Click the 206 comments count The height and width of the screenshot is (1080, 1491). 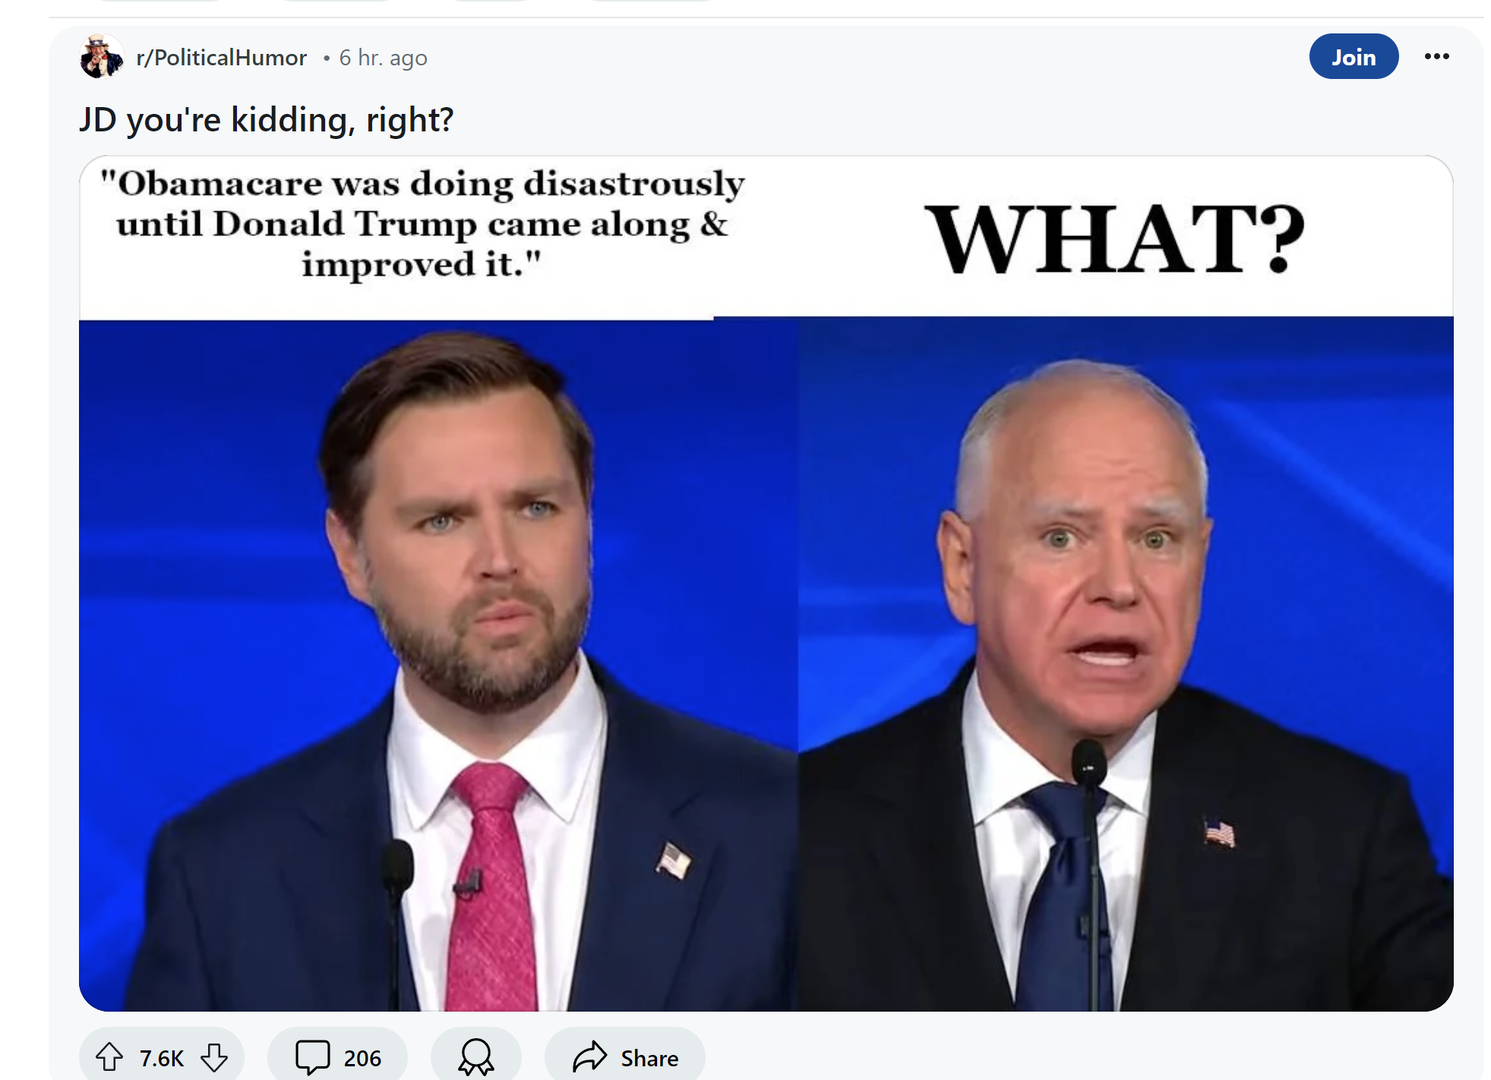coord(362,1058)
